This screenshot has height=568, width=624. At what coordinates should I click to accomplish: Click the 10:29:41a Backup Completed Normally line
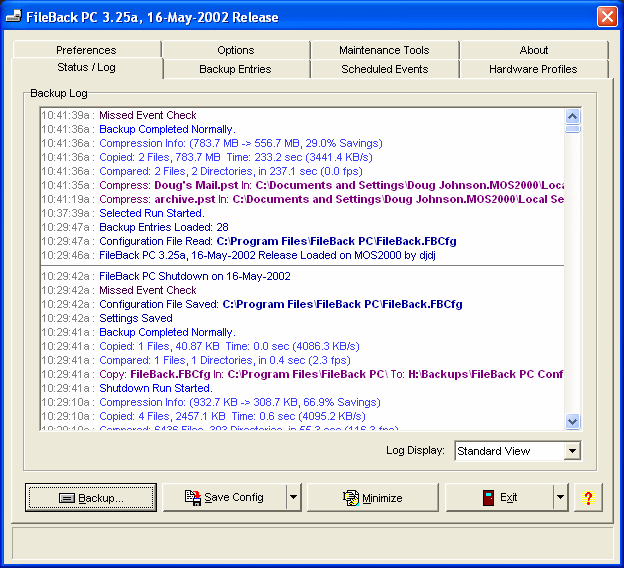[138, 332]
